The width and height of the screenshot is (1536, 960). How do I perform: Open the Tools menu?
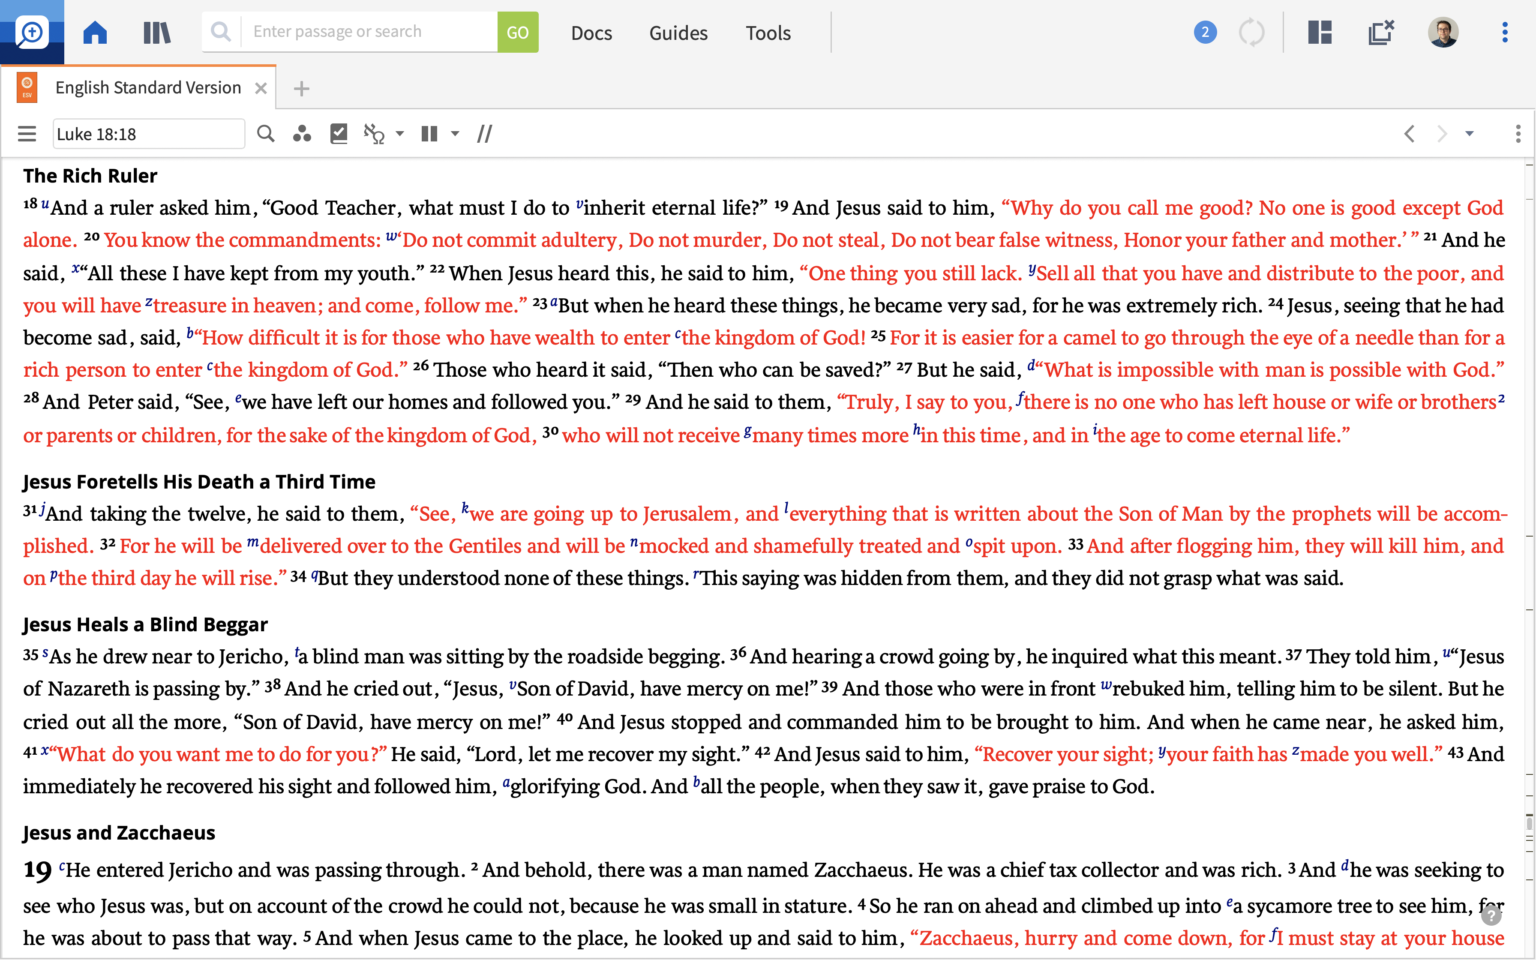coord(767,33)
